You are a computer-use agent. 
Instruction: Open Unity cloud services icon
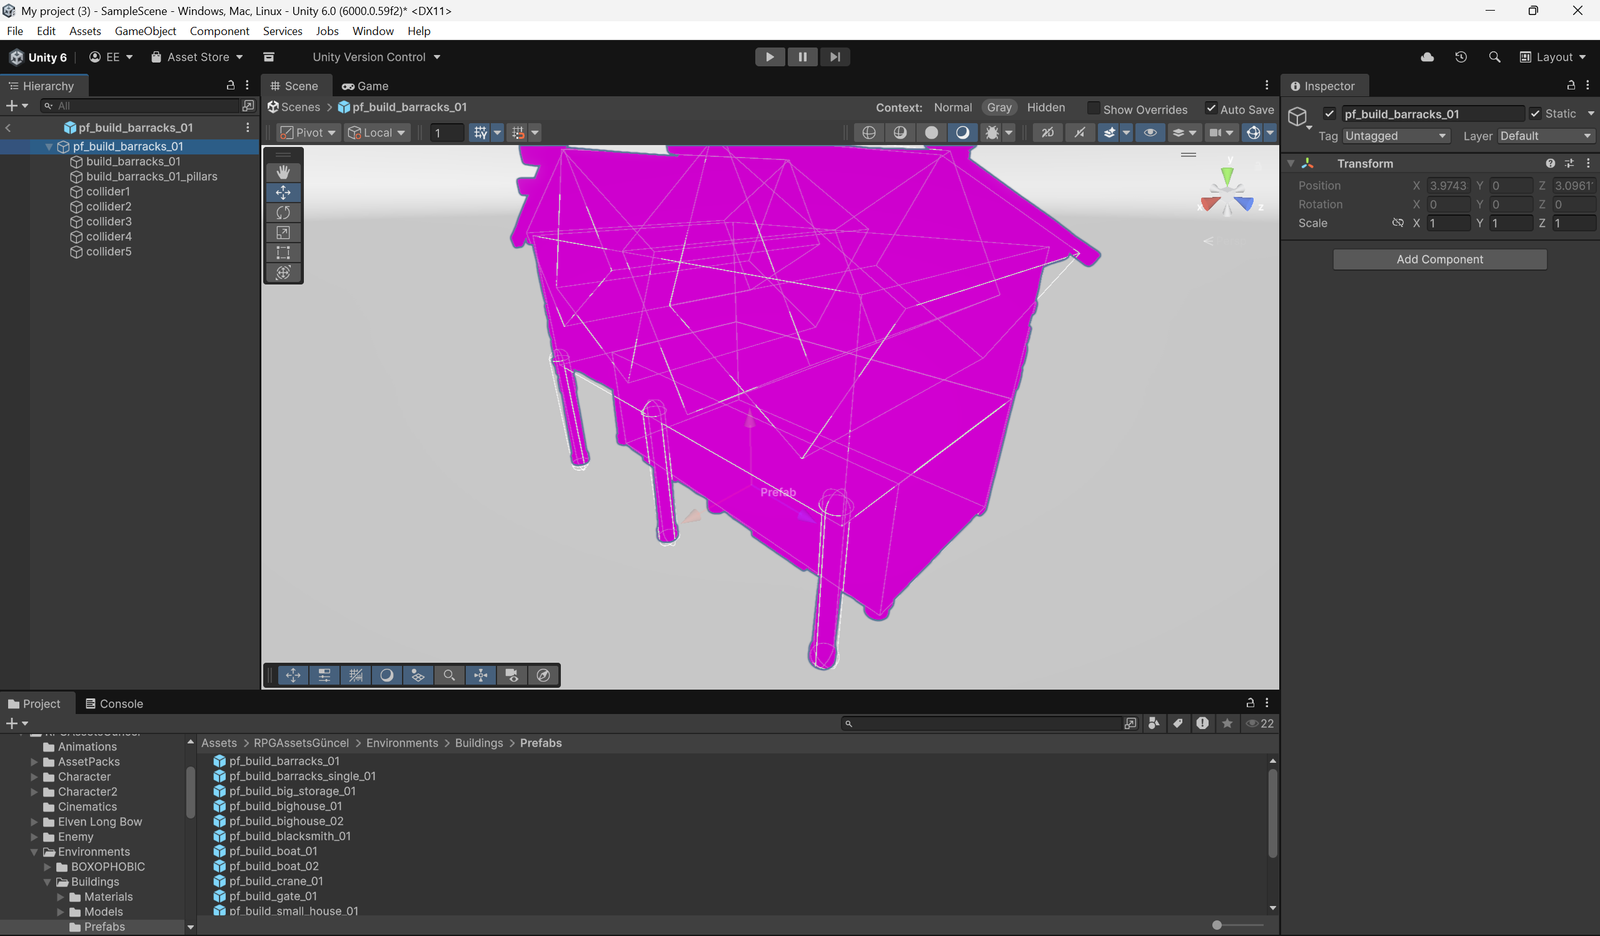(x=1427, y=57)
